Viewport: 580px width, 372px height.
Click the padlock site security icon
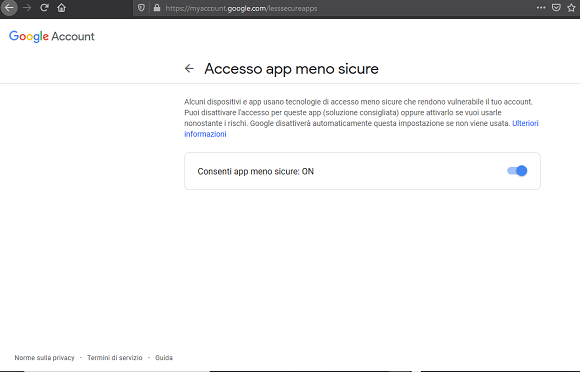[157, 8]
